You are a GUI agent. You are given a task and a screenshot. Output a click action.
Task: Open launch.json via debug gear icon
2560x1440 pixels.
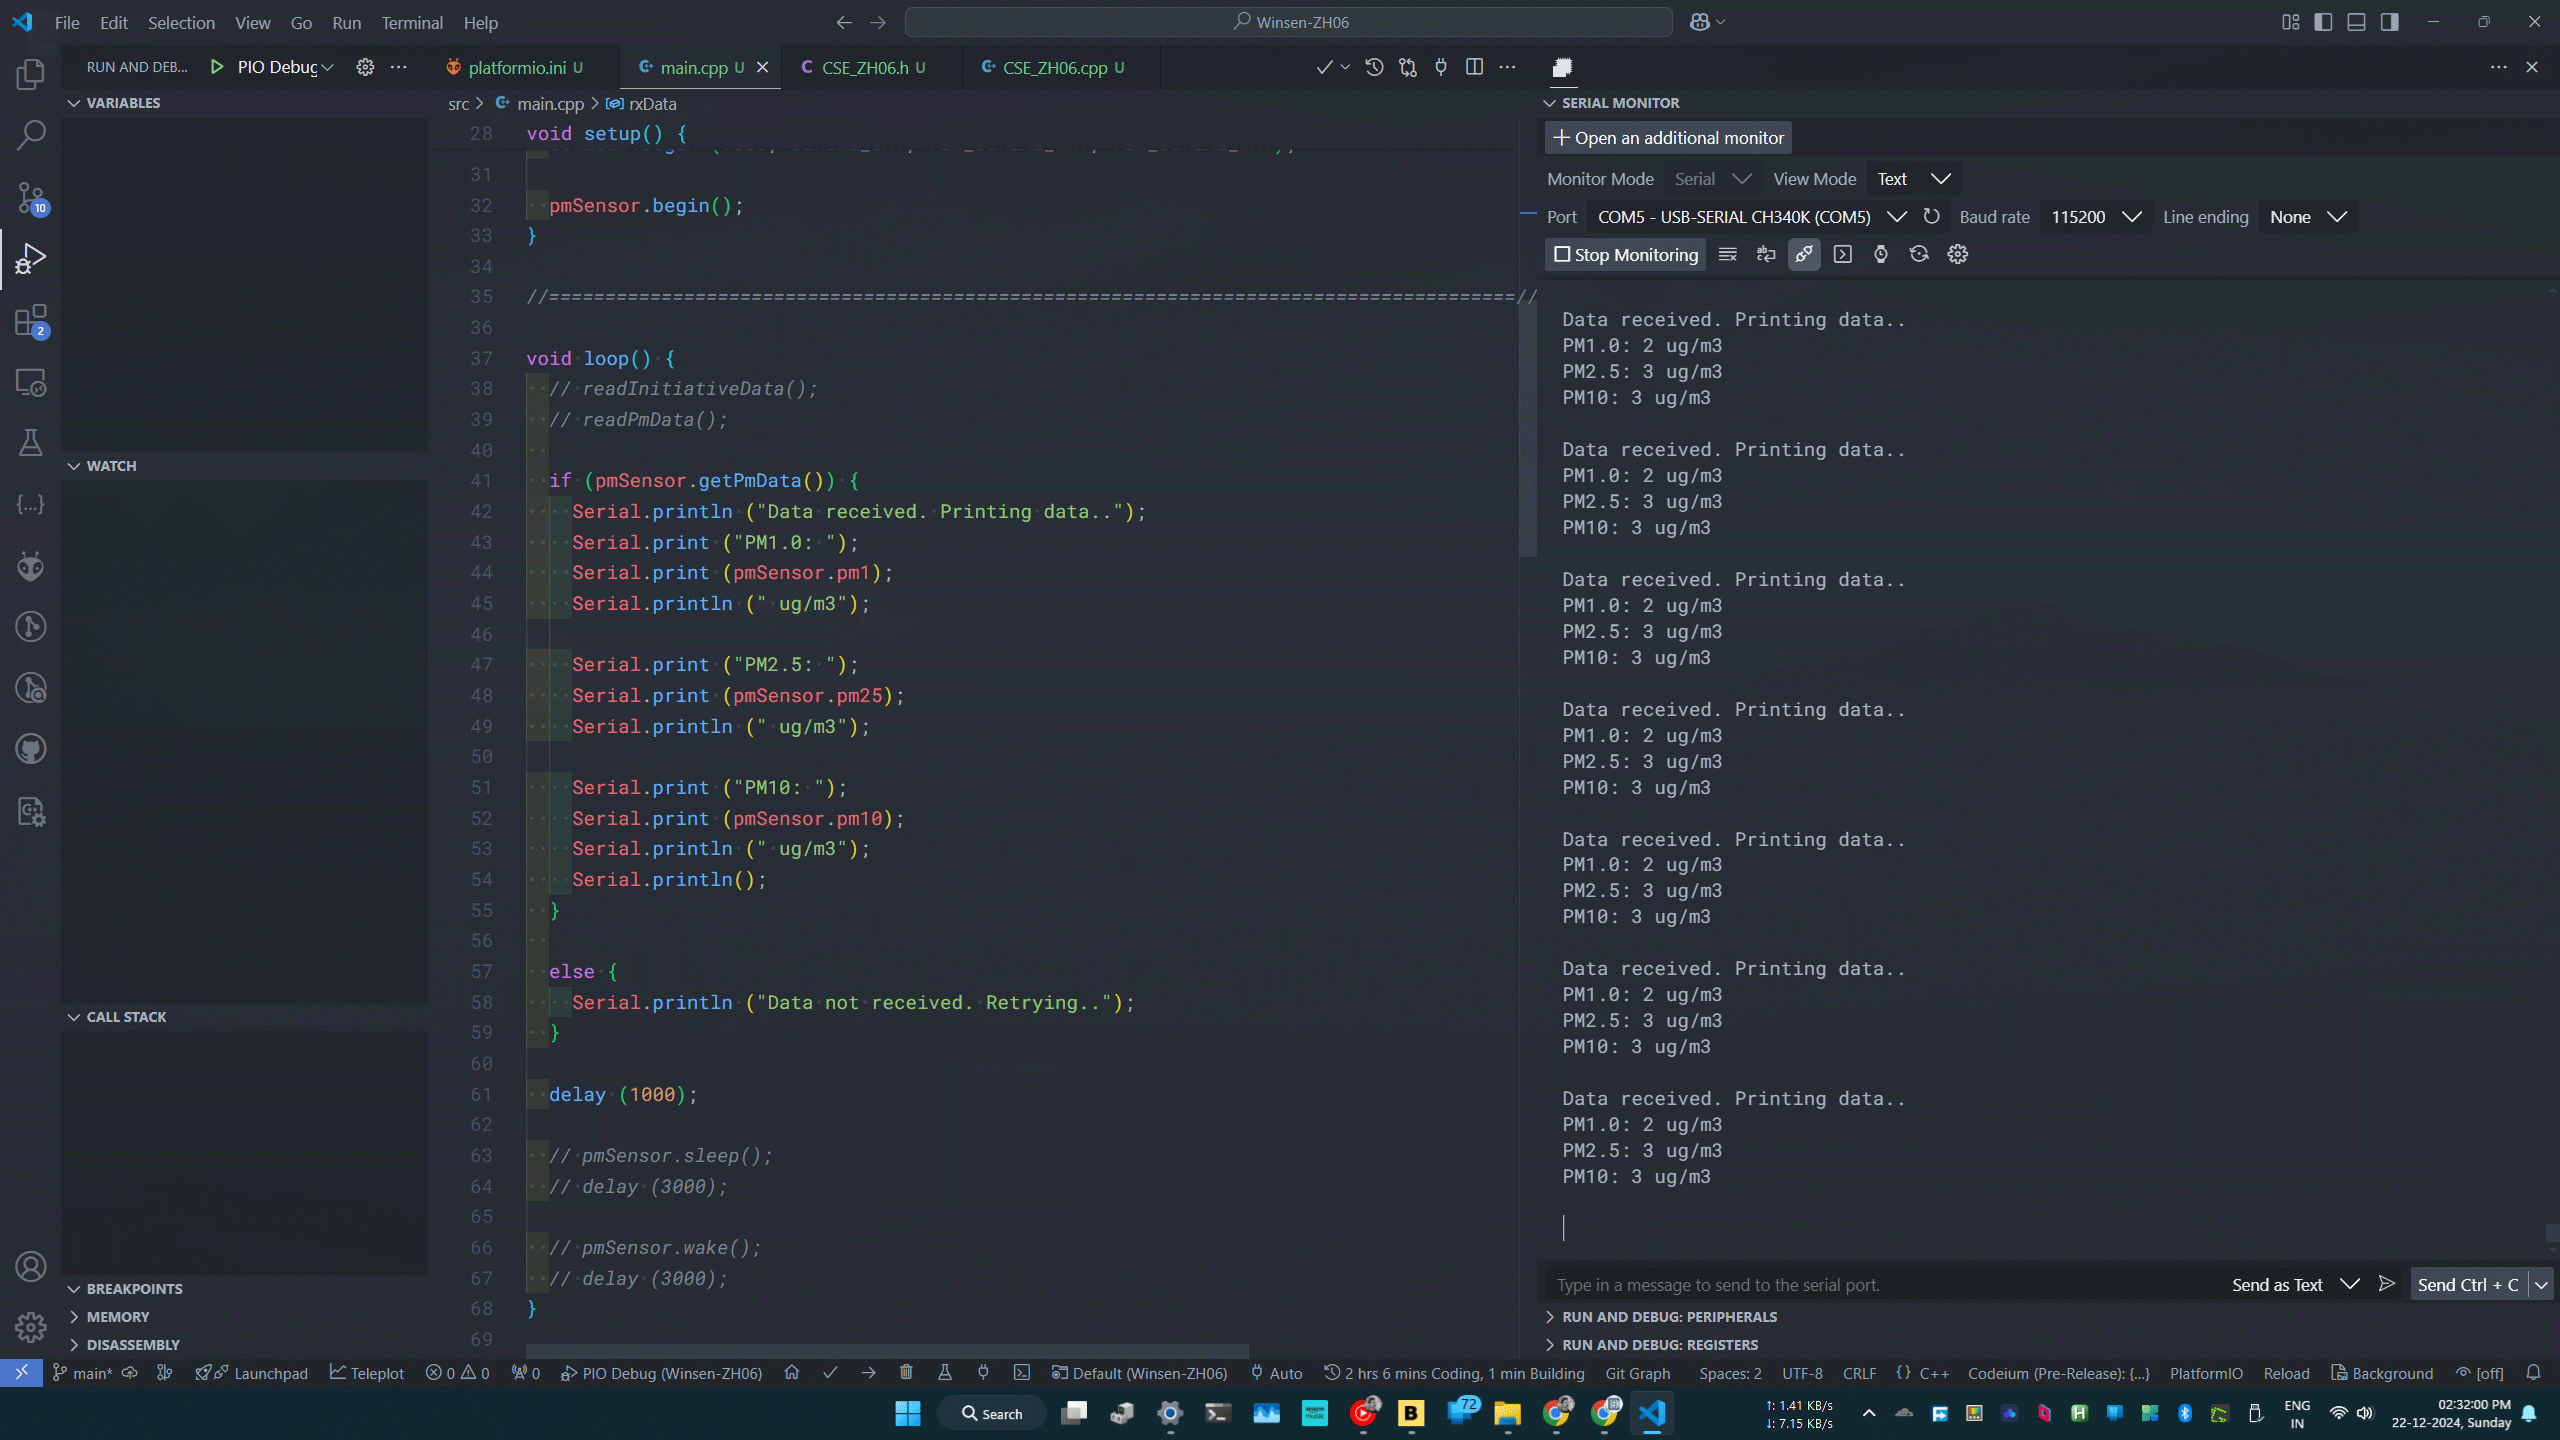pyautogui.click(x=365, y=67)
